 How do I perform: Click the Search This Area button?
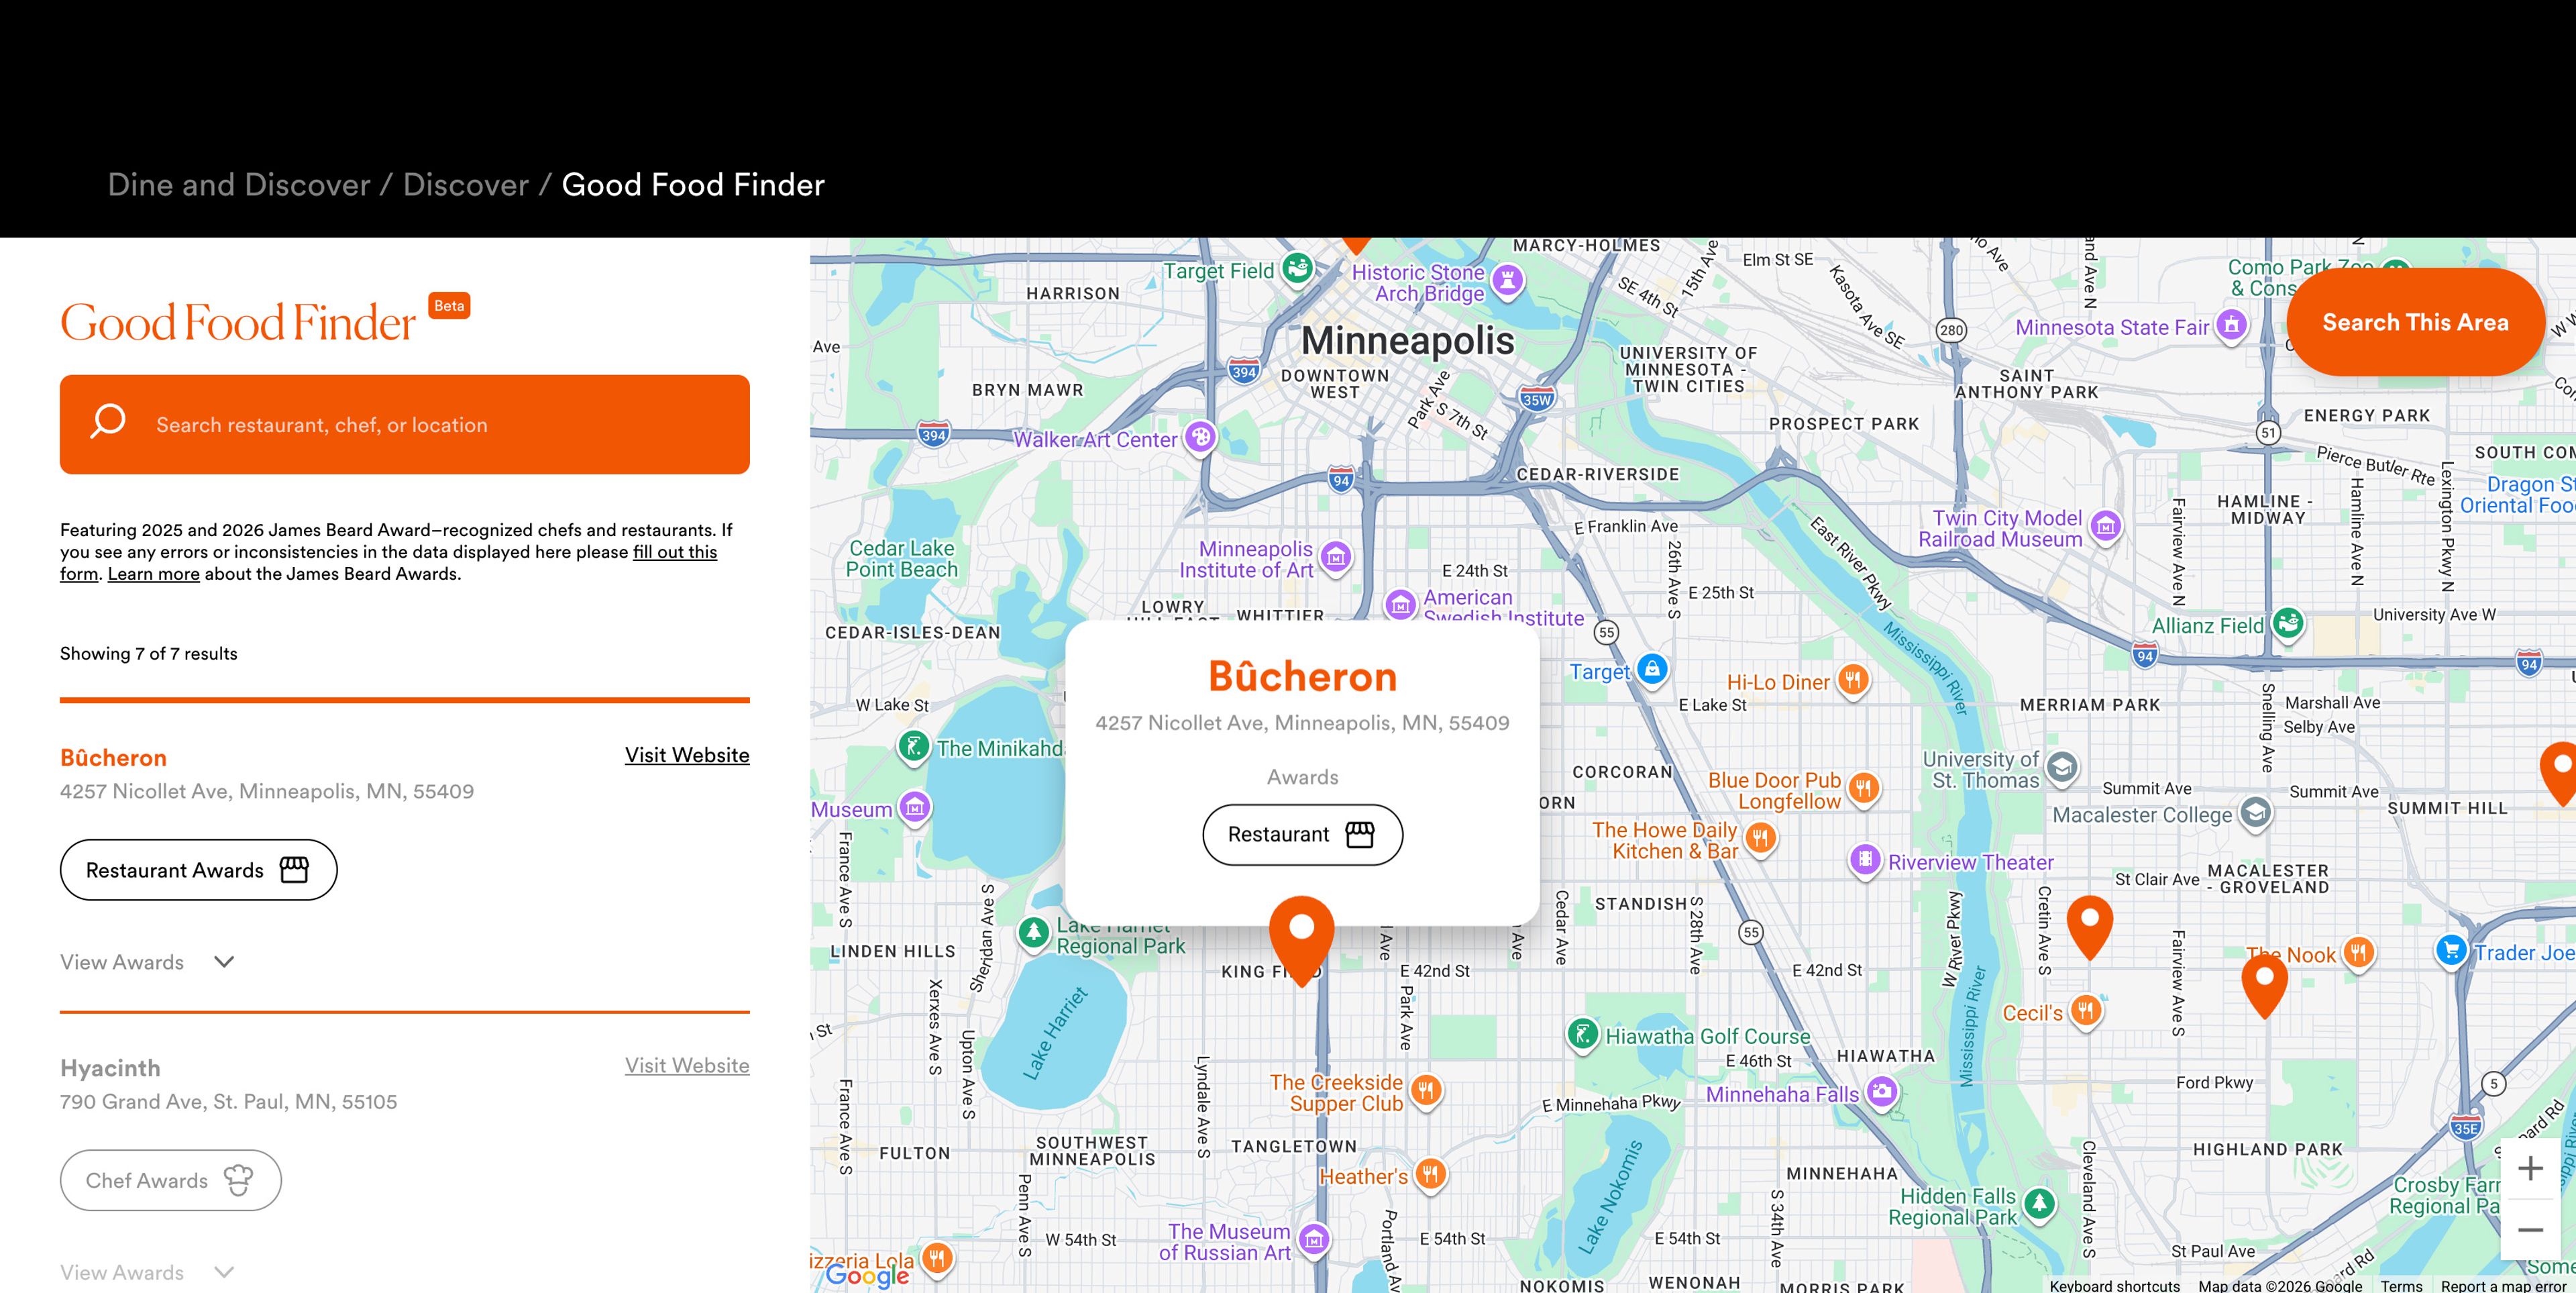click(x=2415, y=322)
